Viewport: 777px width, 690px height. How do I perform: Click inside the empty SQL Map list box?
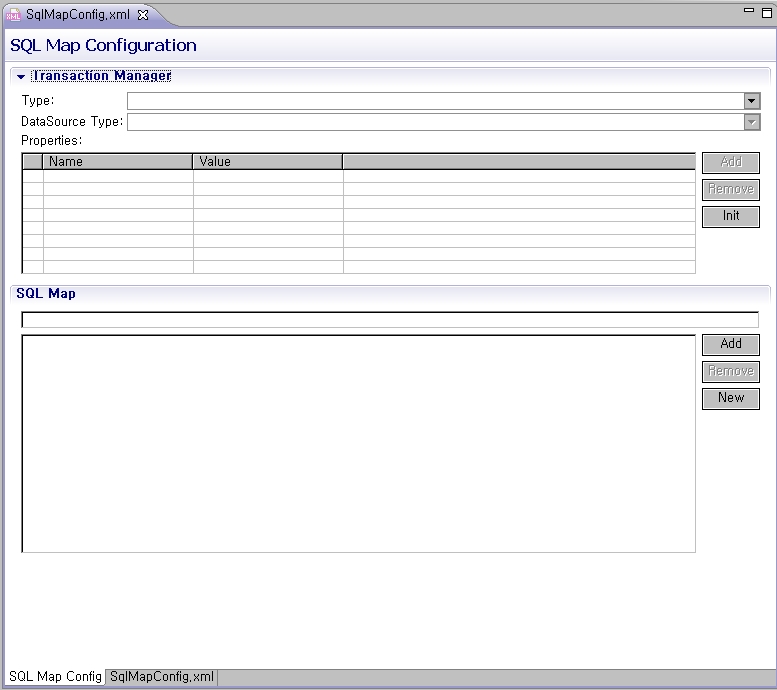click(x=358, y=443)
